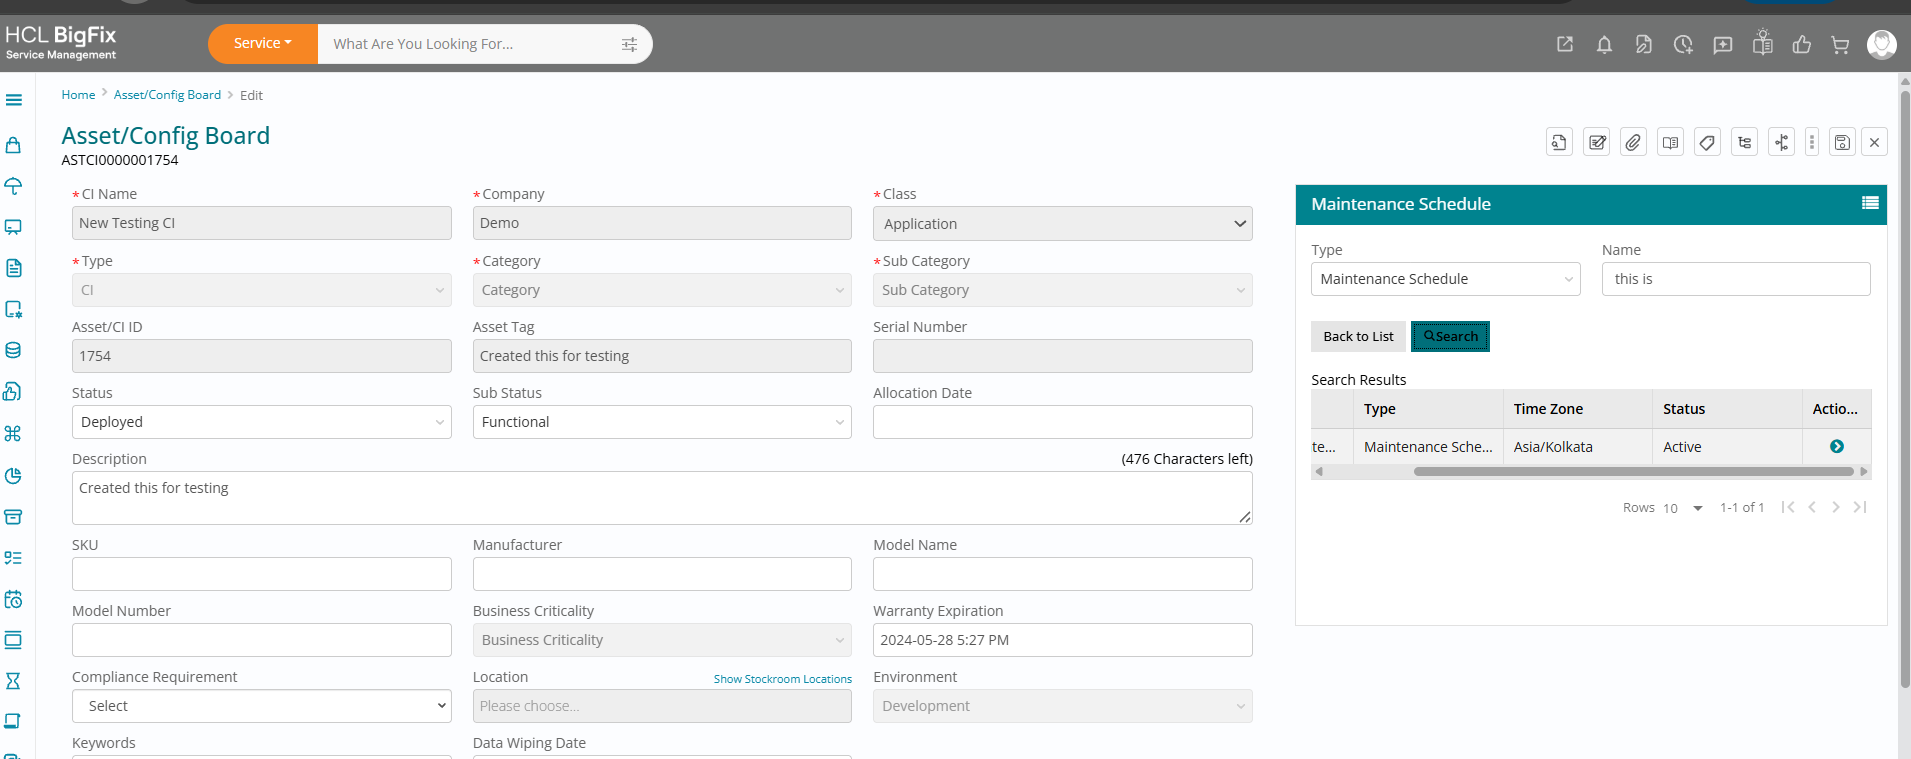This screenshot has width=1911, height=759.
Task: Expand the Service dropdown
Action: click(262, 43)
